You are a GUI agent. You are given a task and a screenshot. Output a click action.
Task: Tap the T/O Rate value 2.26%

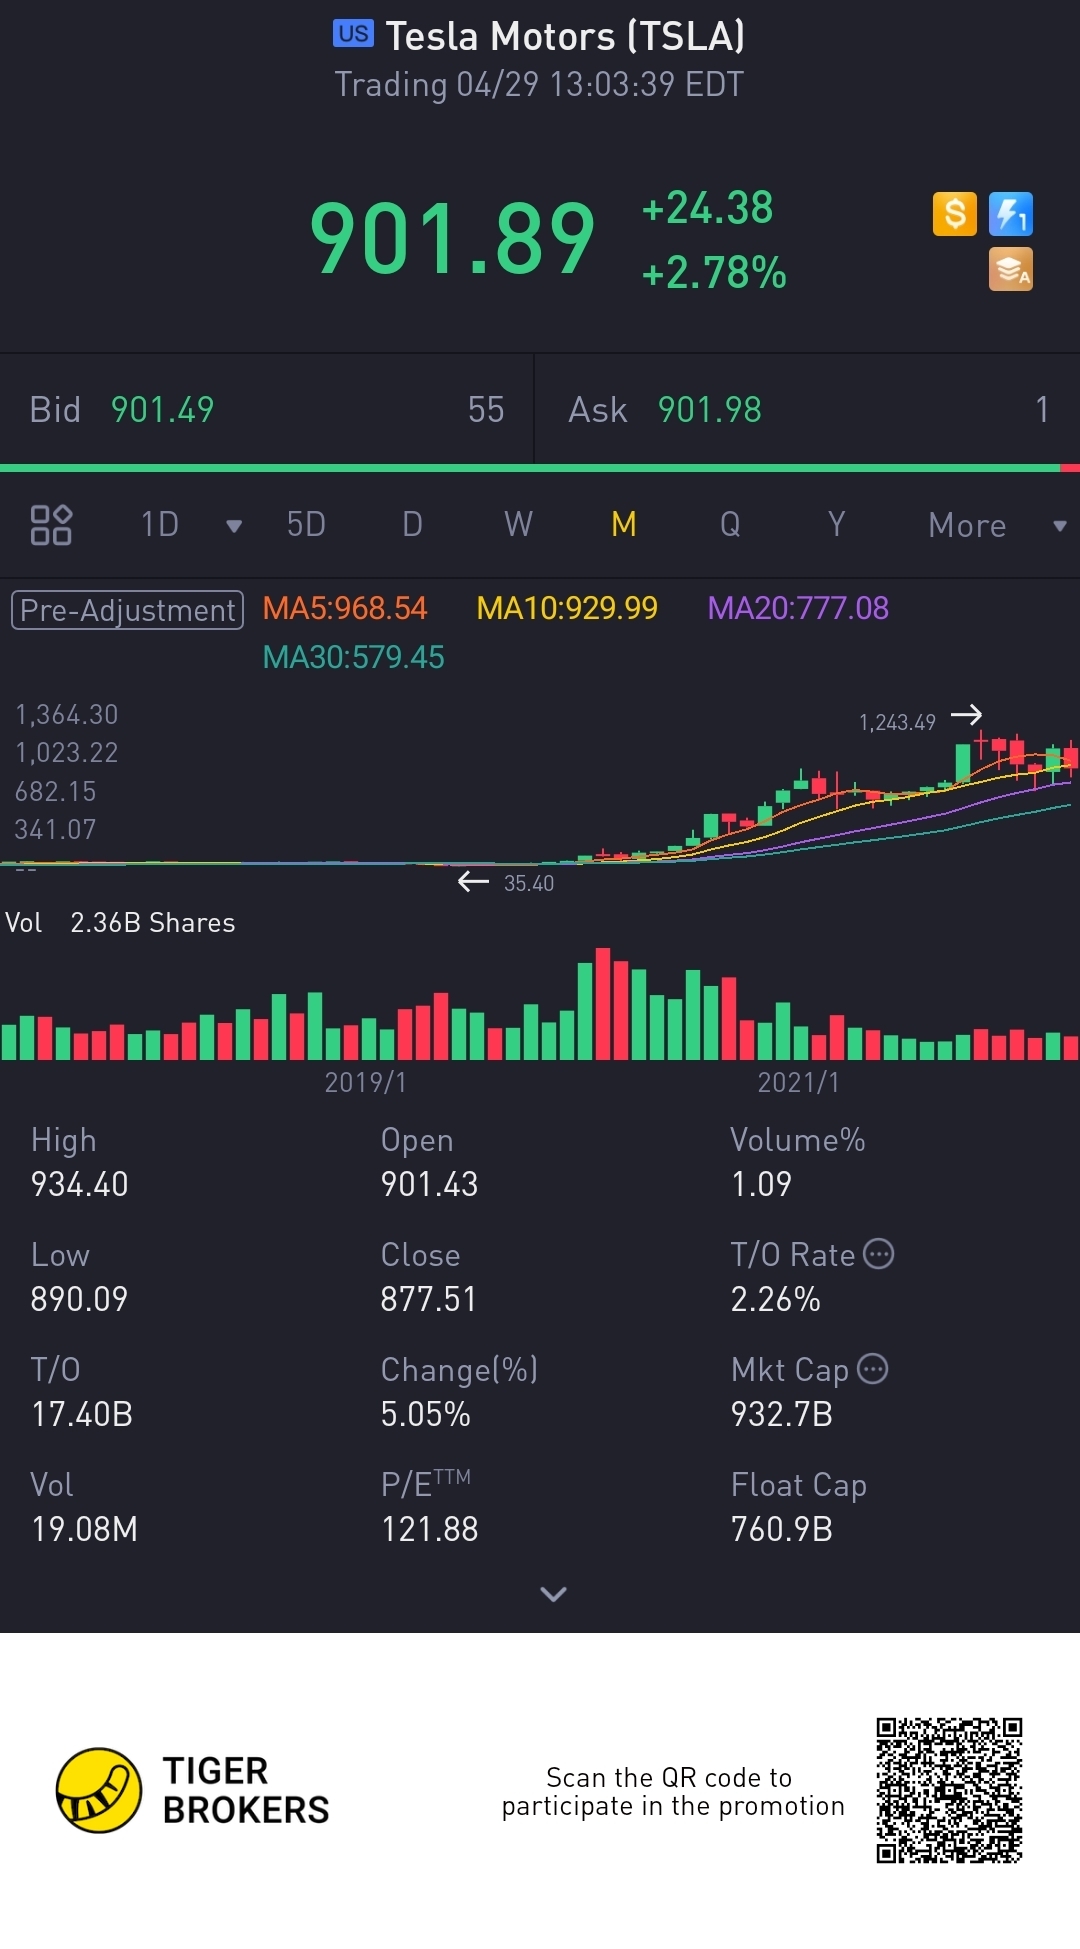coord(775,1299)
